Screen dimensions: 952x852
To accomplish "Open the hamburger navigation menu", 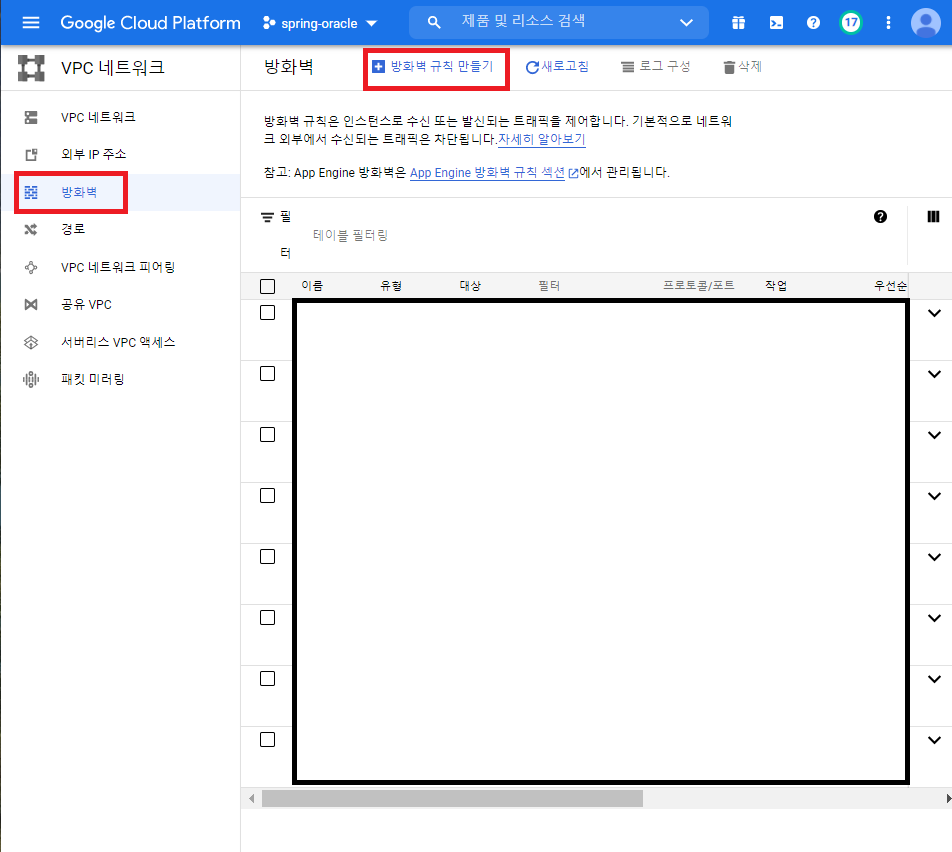I will pos(30,22).
